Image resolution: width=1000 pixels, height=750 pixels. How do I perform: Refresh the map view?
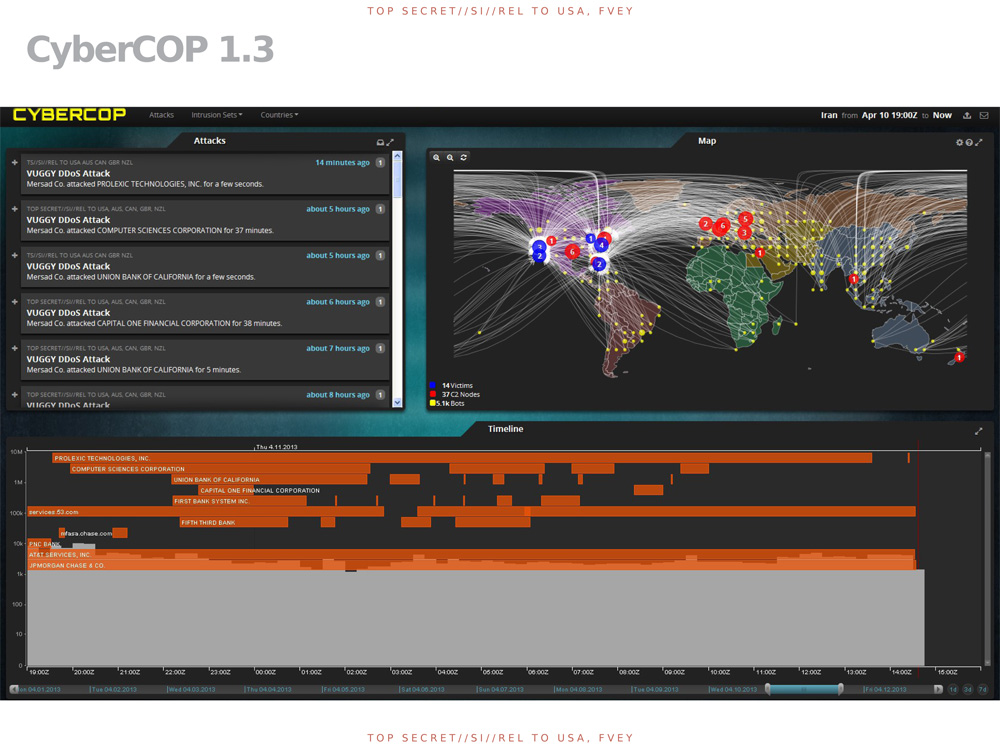[464, 158]
